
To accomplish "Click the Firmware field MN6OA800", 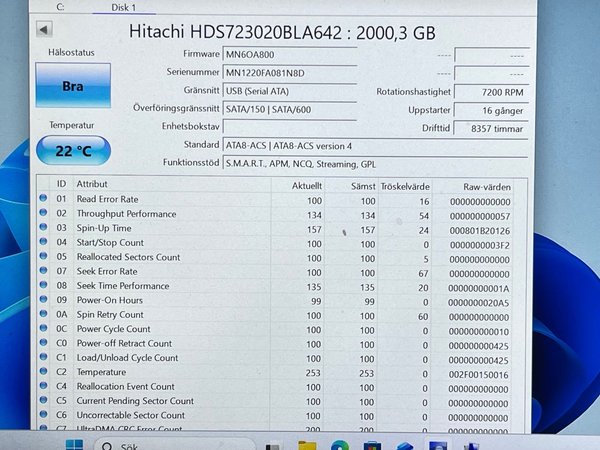I will point(288,52).
